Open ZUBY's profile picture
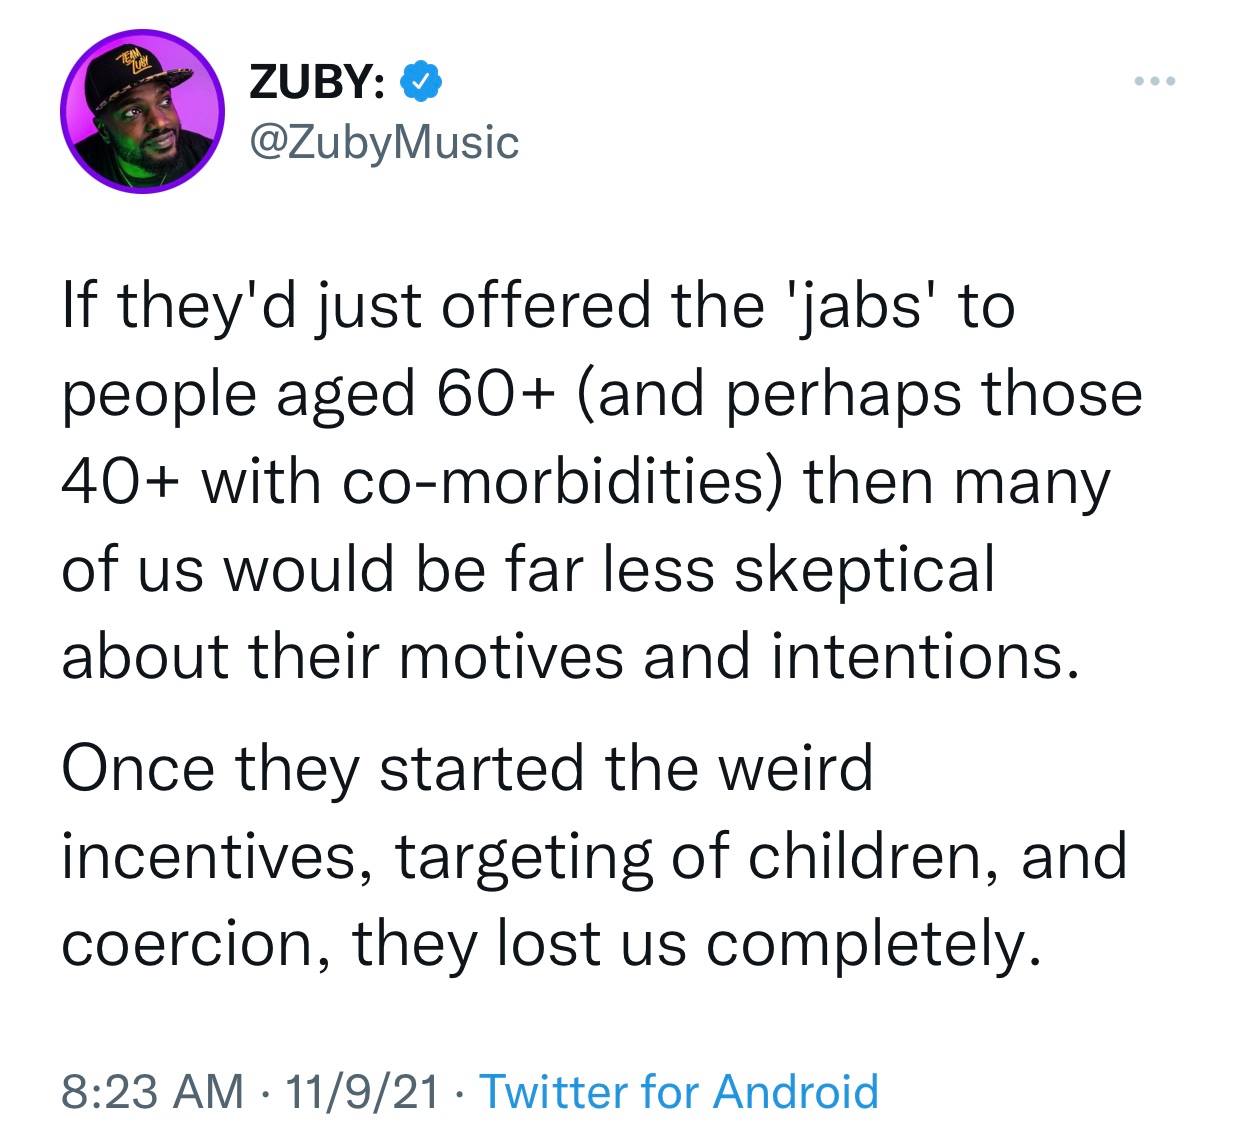The height and width of the screenshot is (1145, 1242). 143,119
